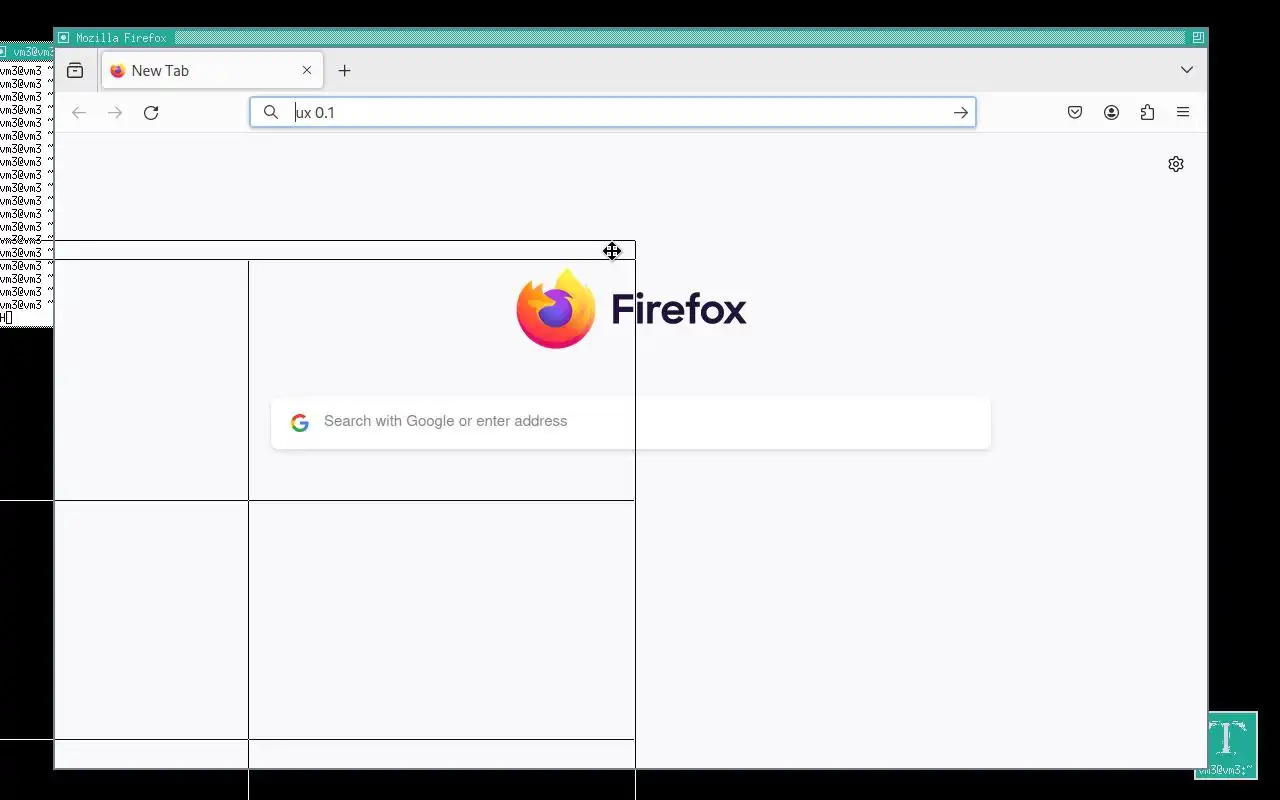Expand the list all tabs chevron
Viewport: 1280px width, 800px height.
(x=1187, y=70)
